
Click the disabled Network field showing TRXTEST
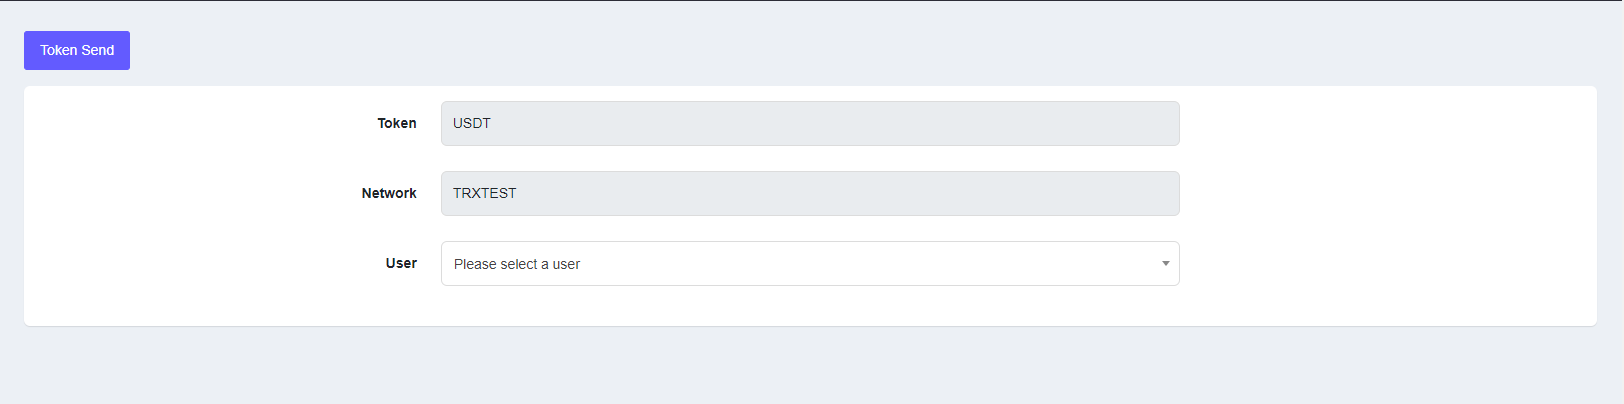tap(809, 194)
